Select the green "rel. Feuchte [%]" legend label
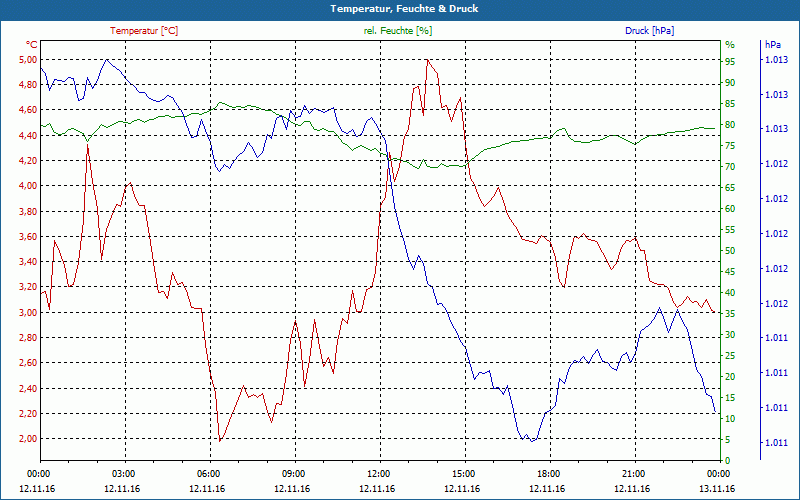This screenshot has width=800, height=500. [x=398, y=31]
